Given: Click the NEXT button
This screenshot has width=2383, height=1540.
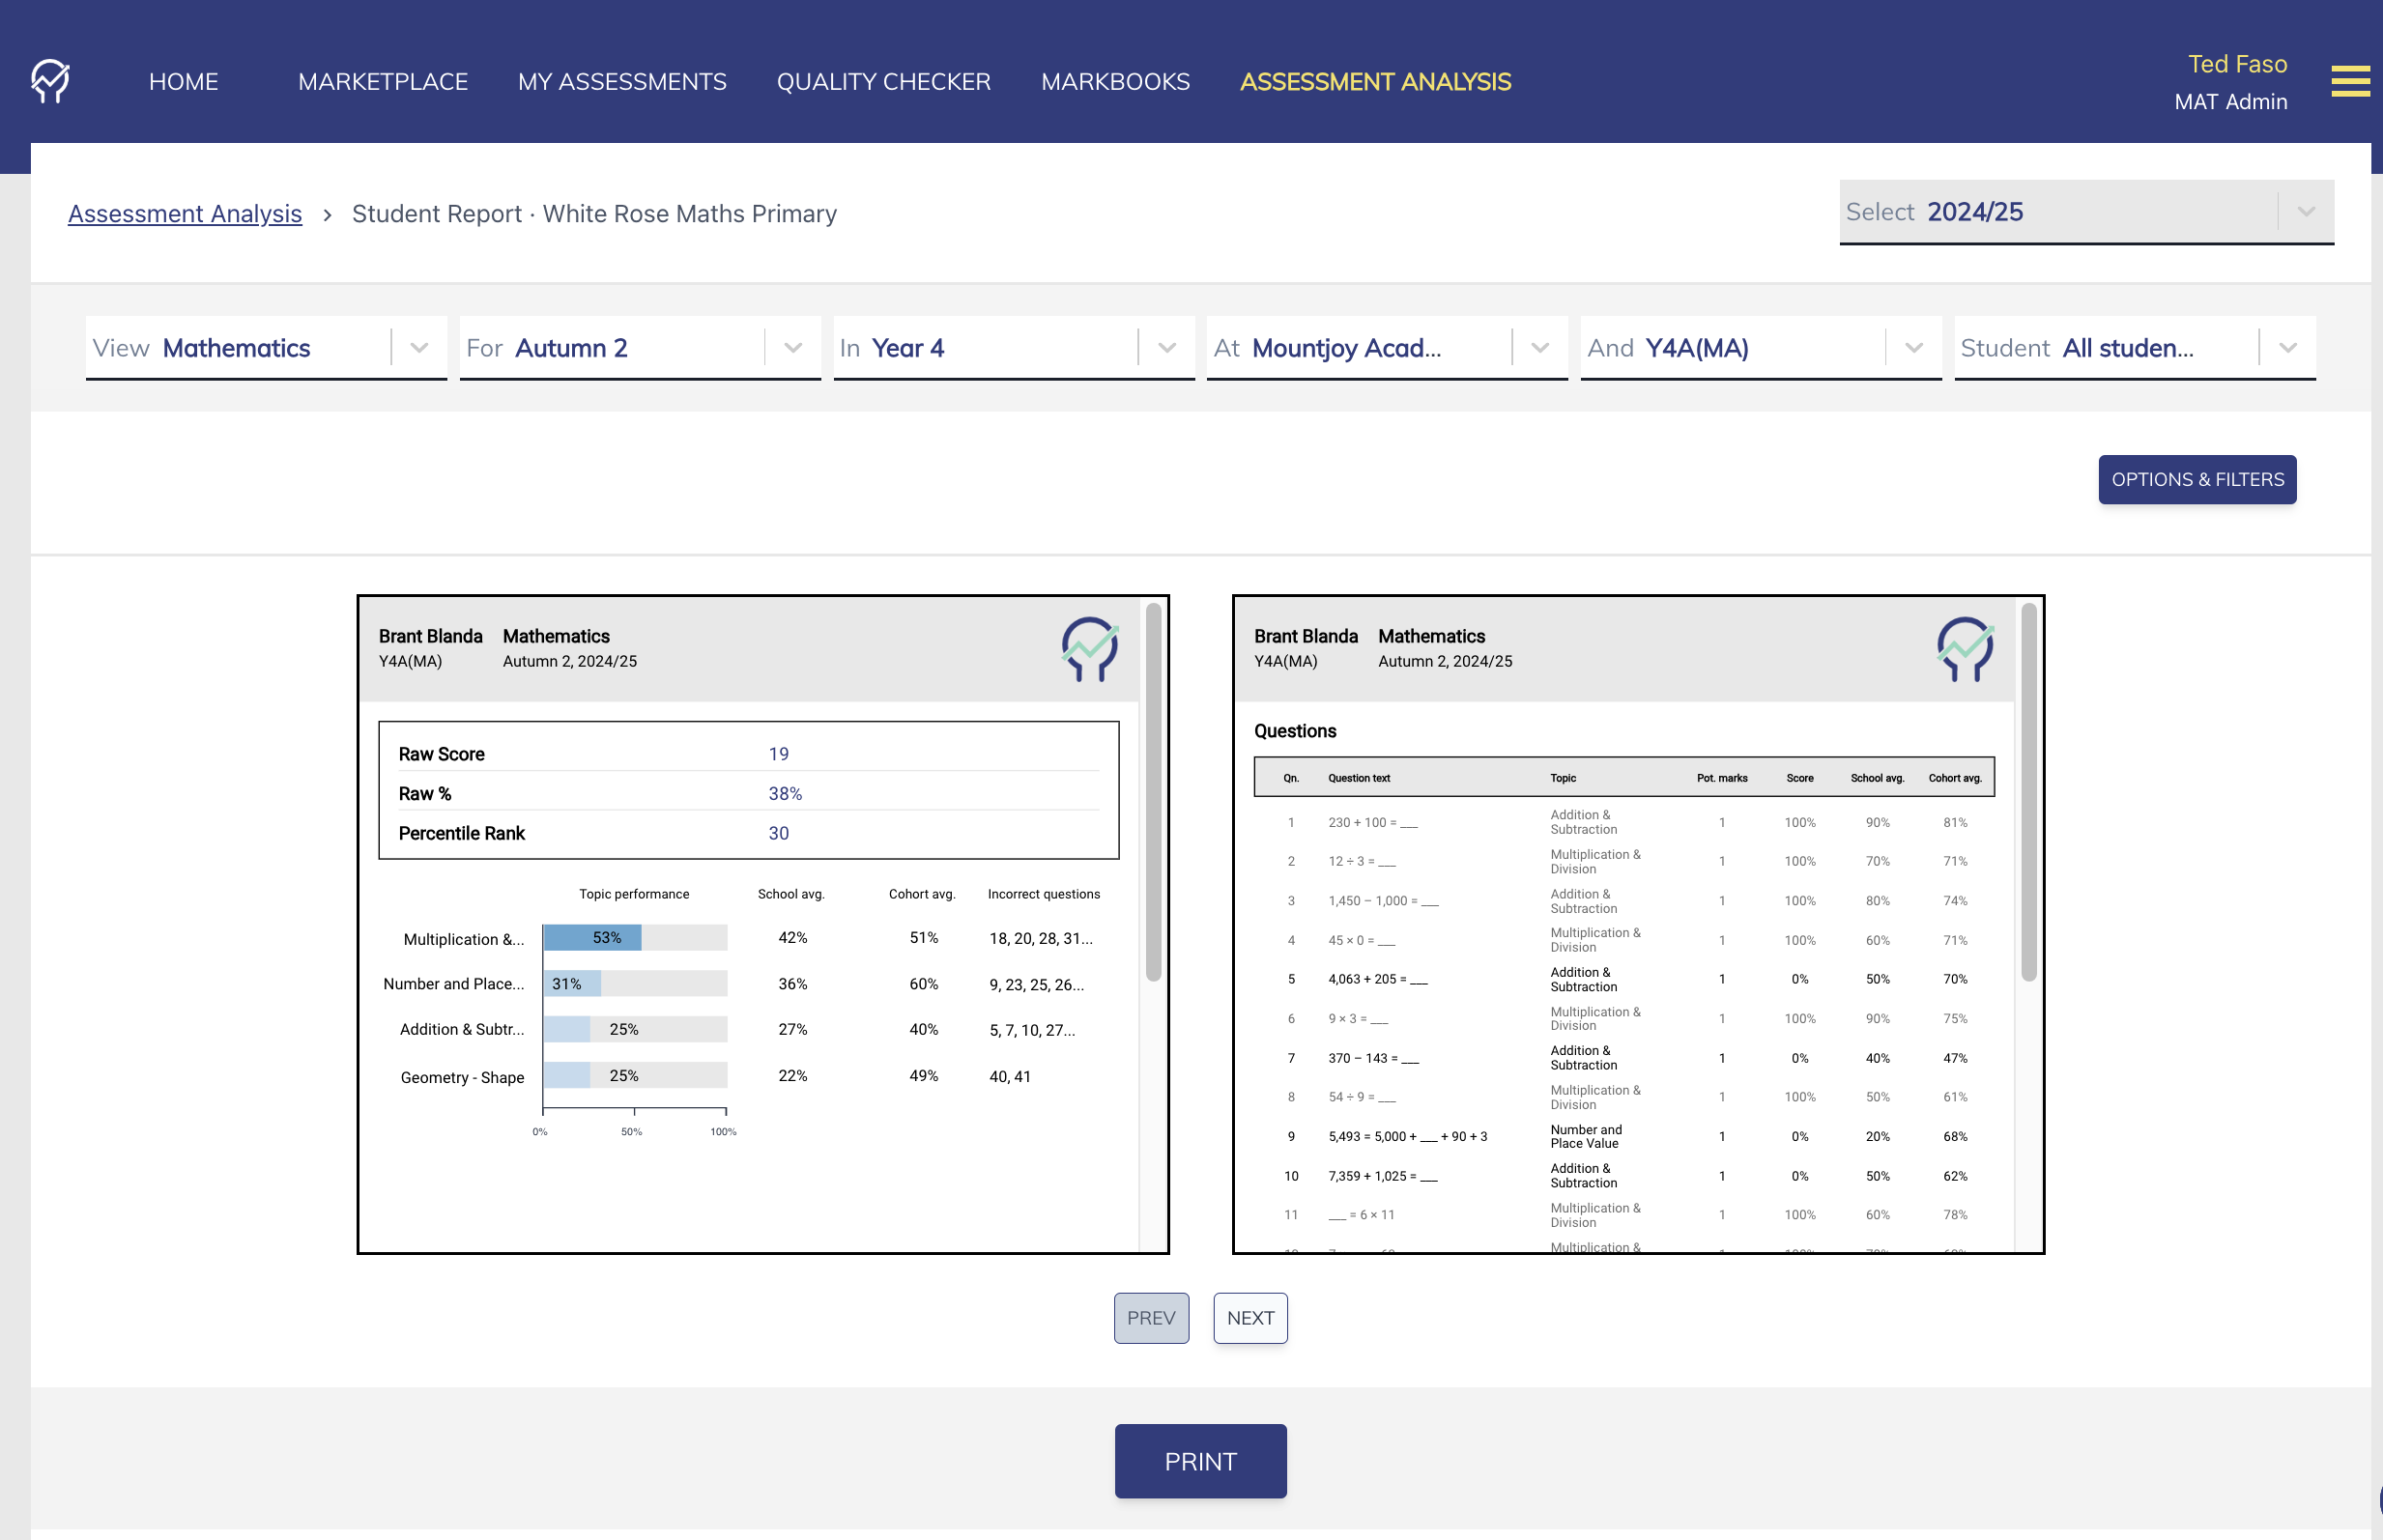Looking at the screenshot, I should pos(1250,1318).
